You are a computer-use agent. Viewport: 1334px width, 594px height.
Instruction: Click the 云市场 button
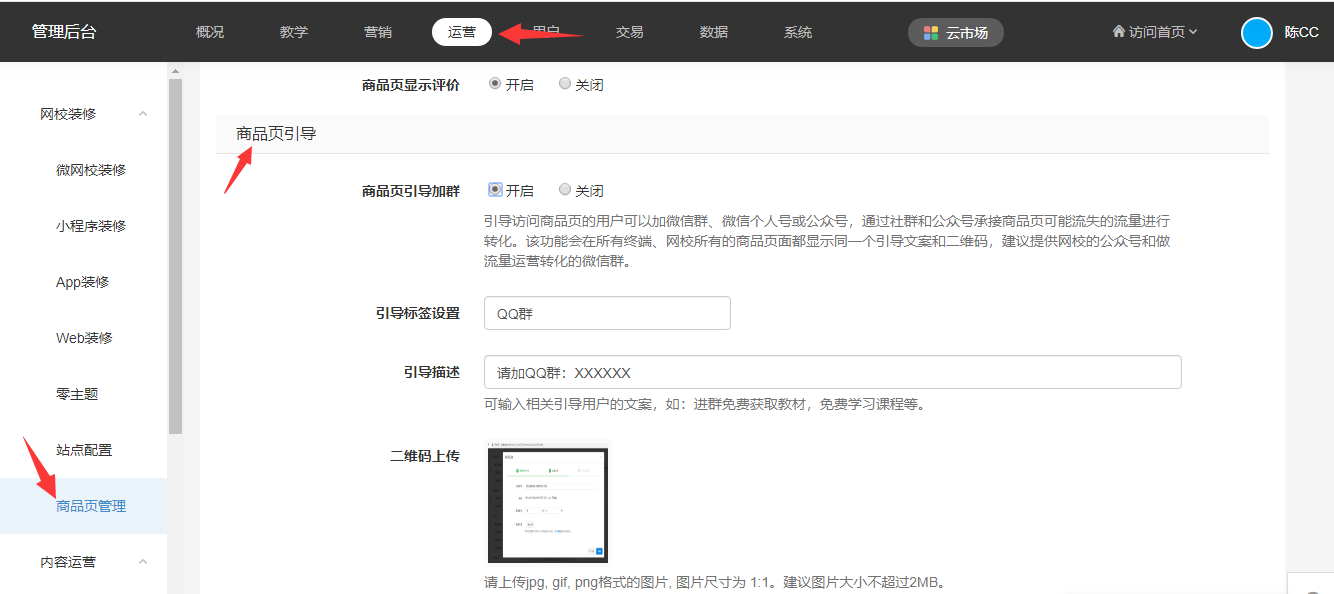point(955,33)
